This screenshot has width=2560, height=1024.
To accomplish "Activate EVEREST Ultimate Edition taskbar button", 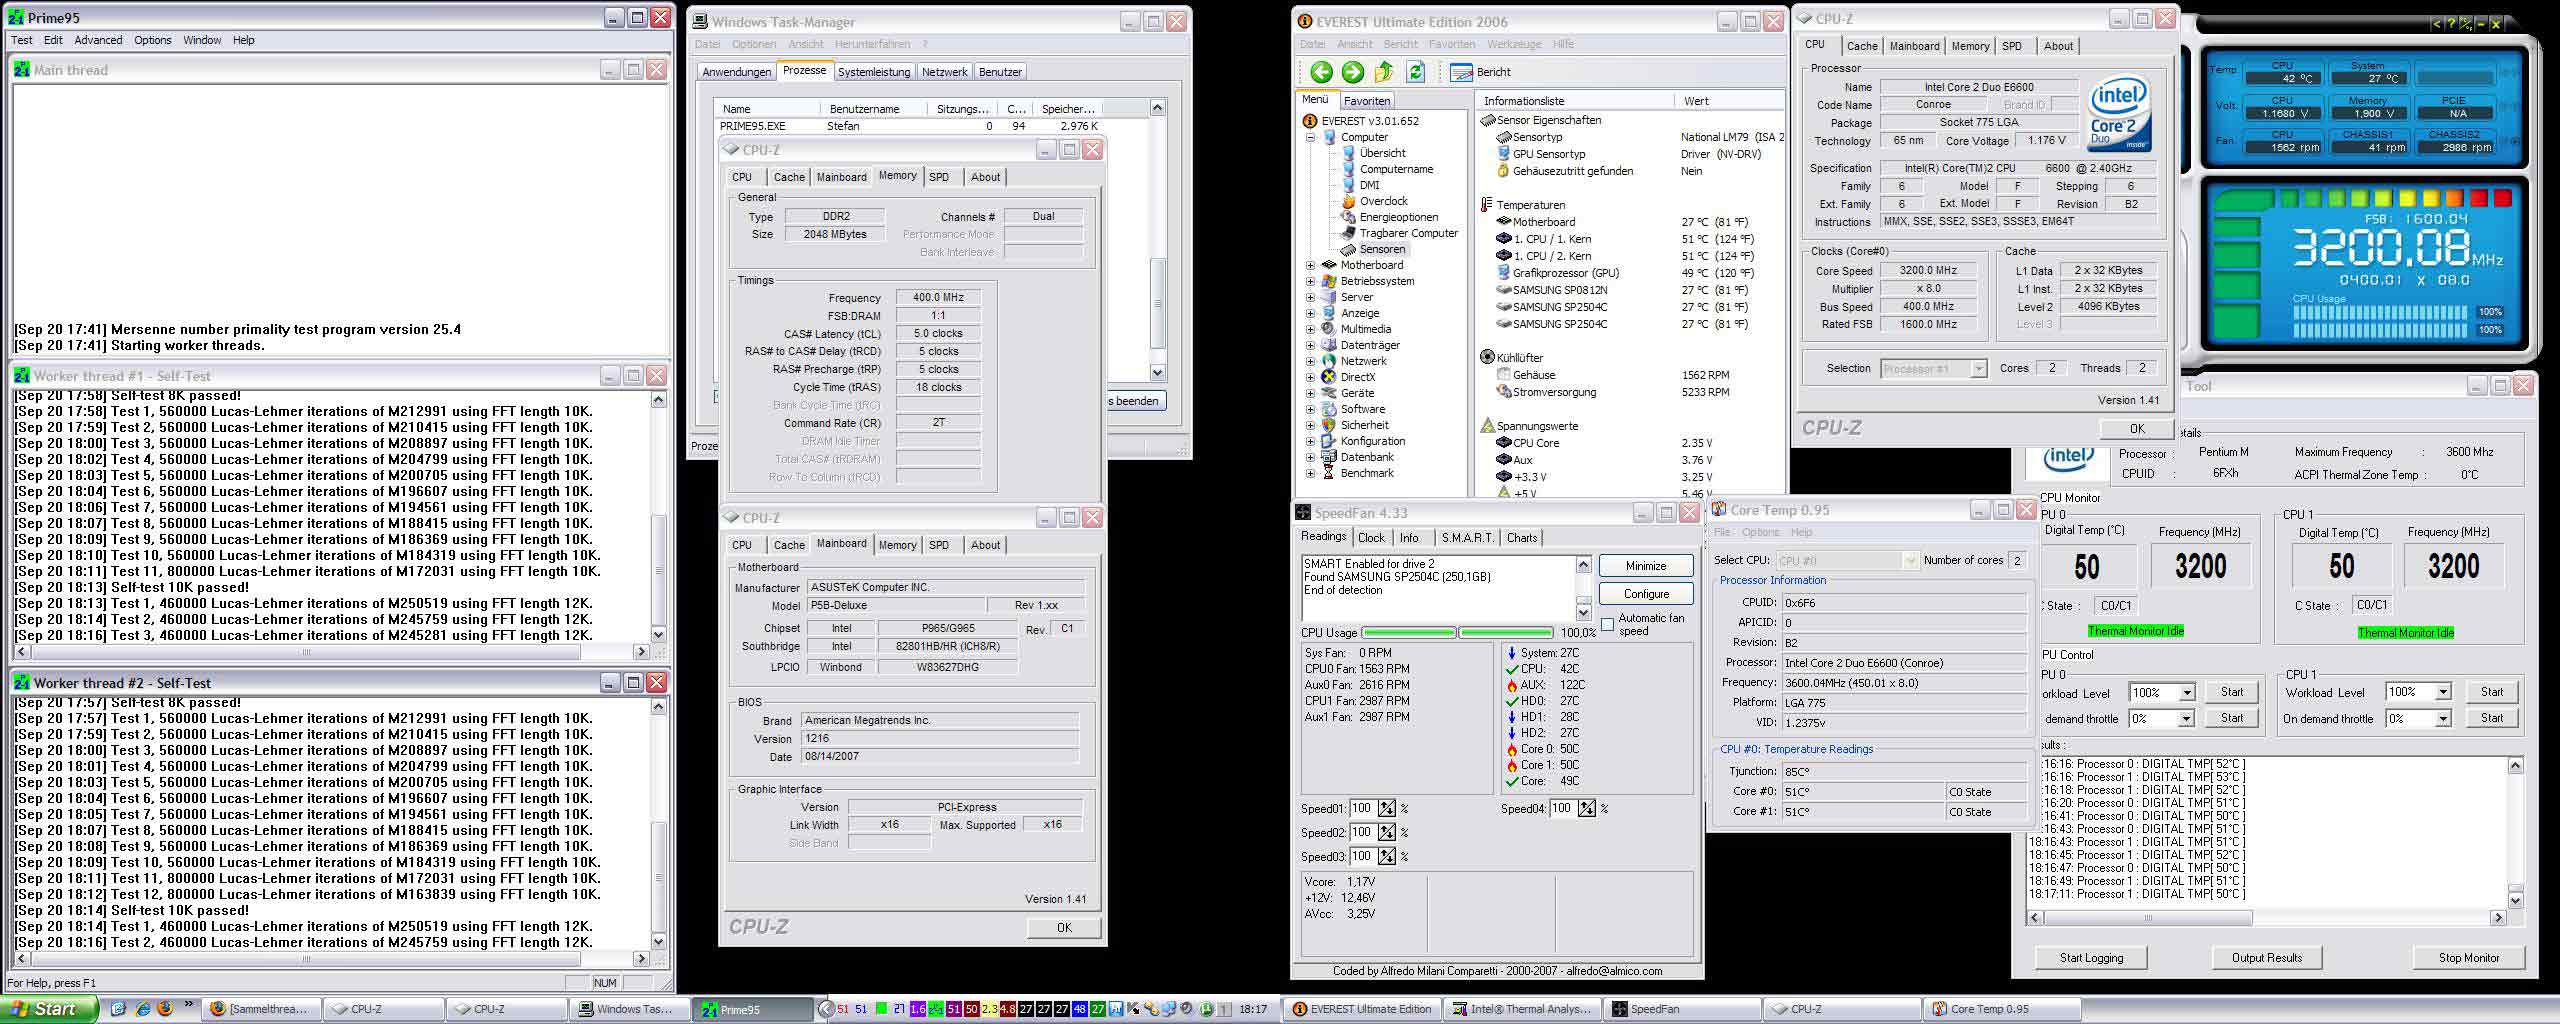I will pos(1362,1009).
